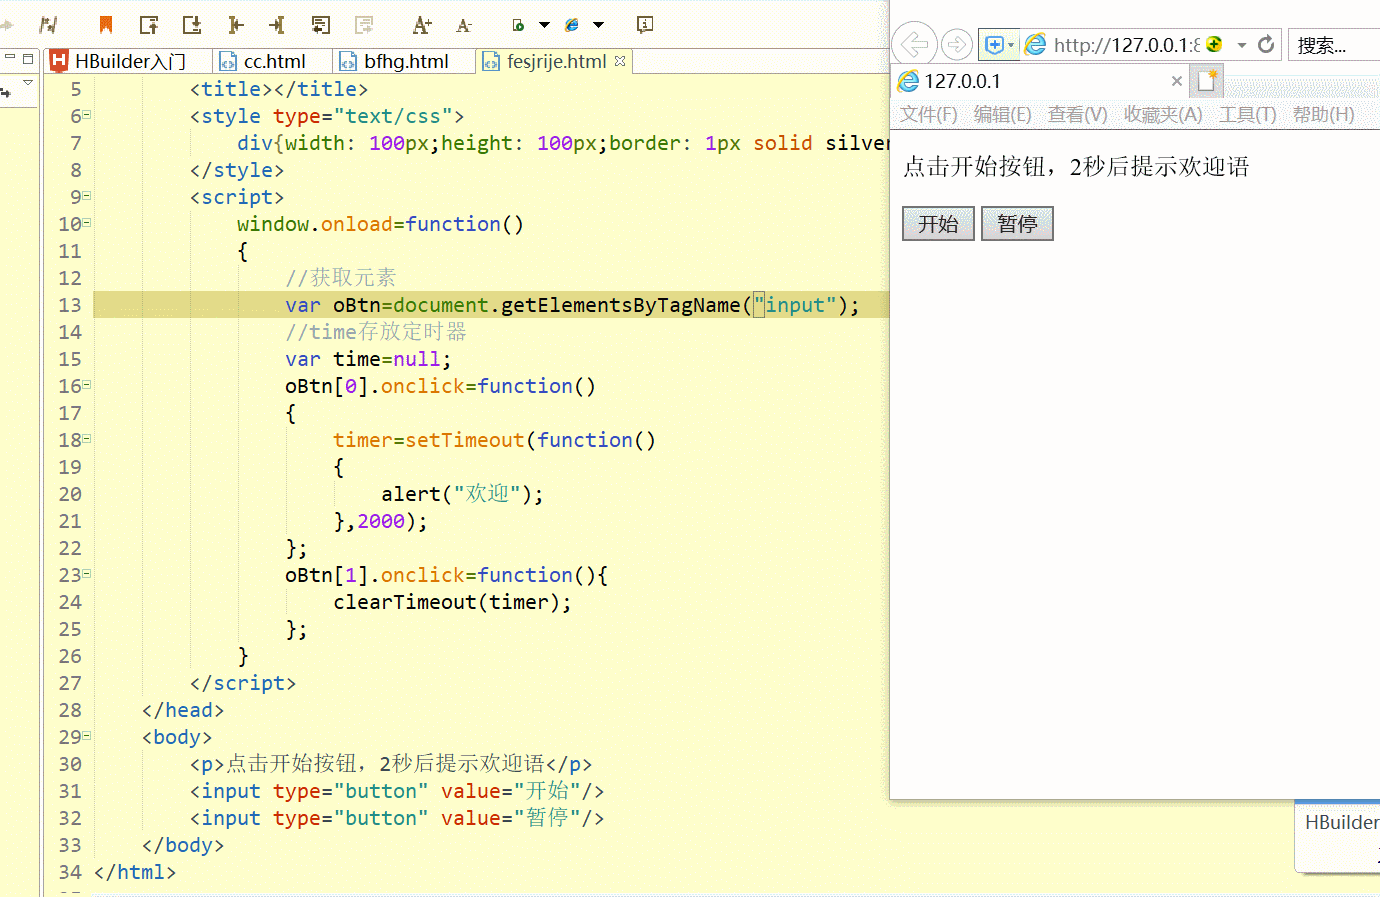Image resolution: width=1380 pixels, height=897 pixels.
Task: Click the input value="开始" code on line 31
Action: [397, 790]
